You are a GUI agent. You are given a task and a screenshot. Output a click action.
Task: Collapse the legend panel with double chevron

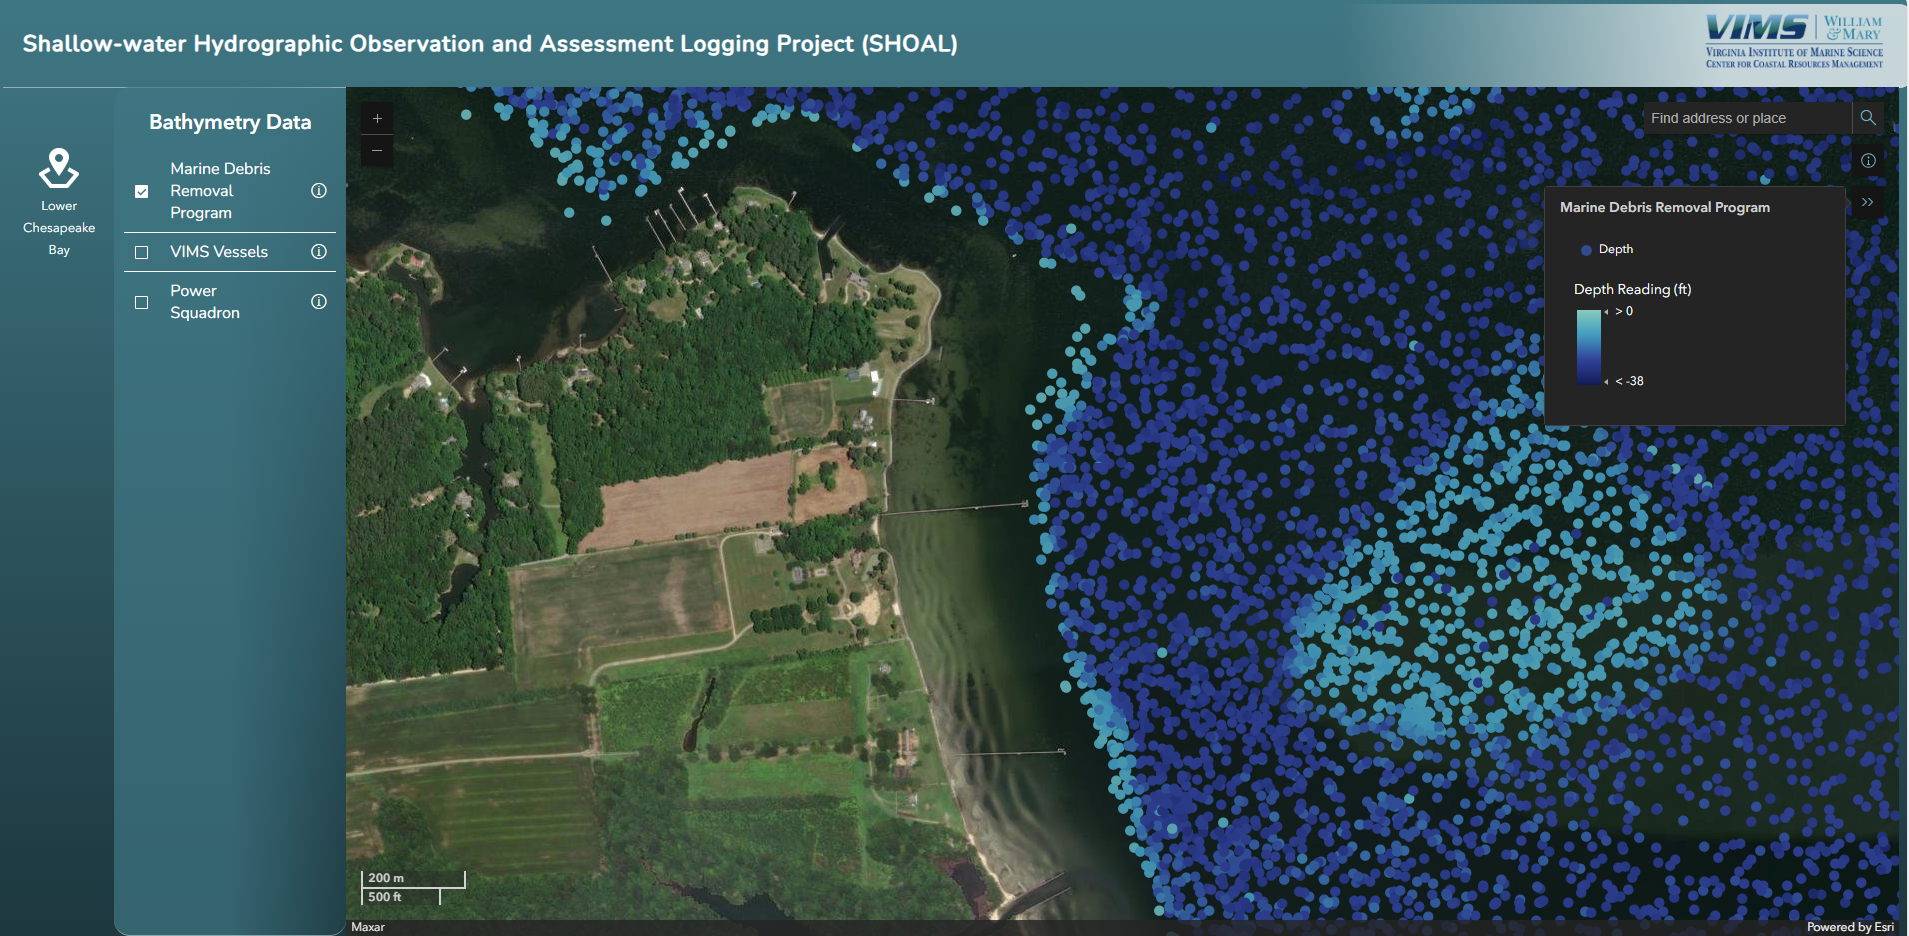[x=1867, y=202]
